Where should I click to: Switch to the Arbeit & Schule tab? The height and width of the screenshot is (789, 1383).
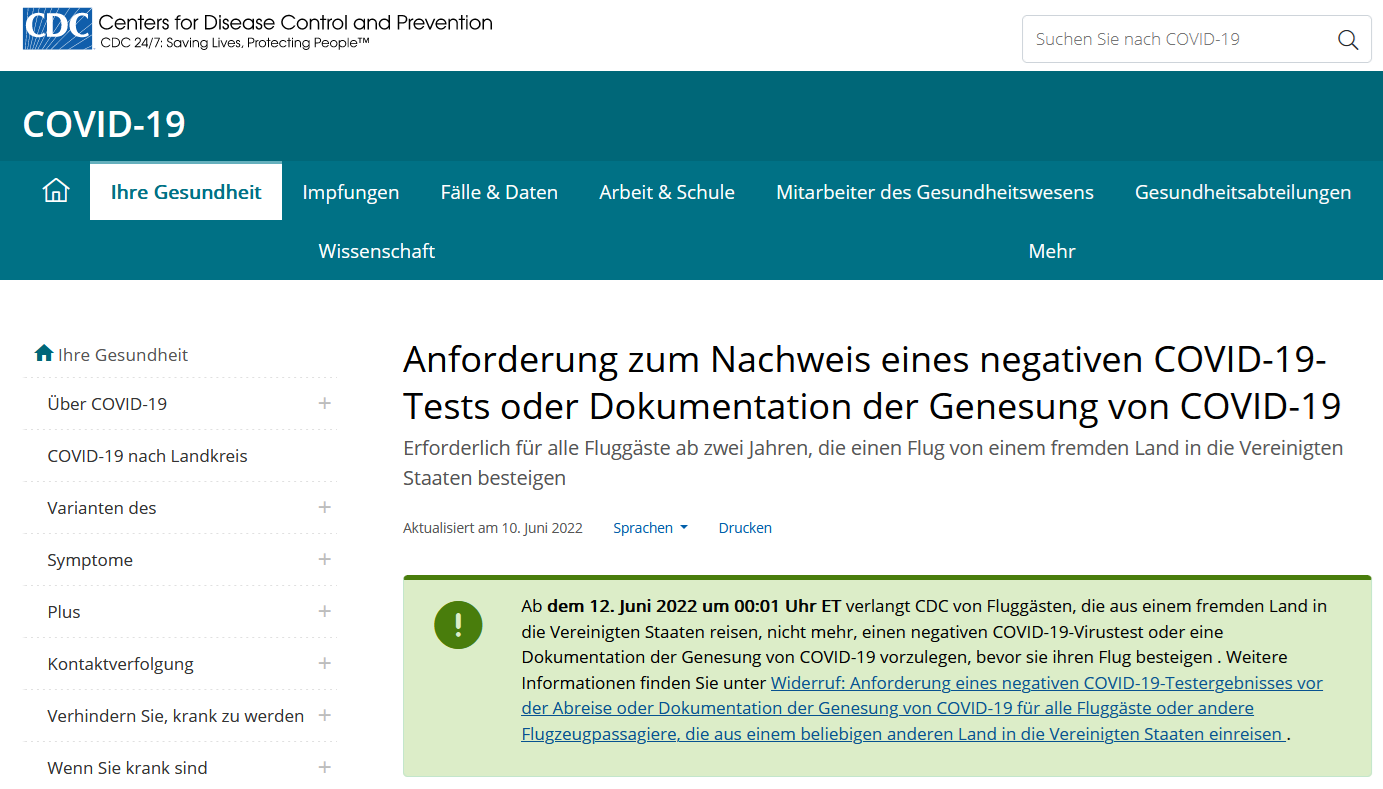click(666, 191)
